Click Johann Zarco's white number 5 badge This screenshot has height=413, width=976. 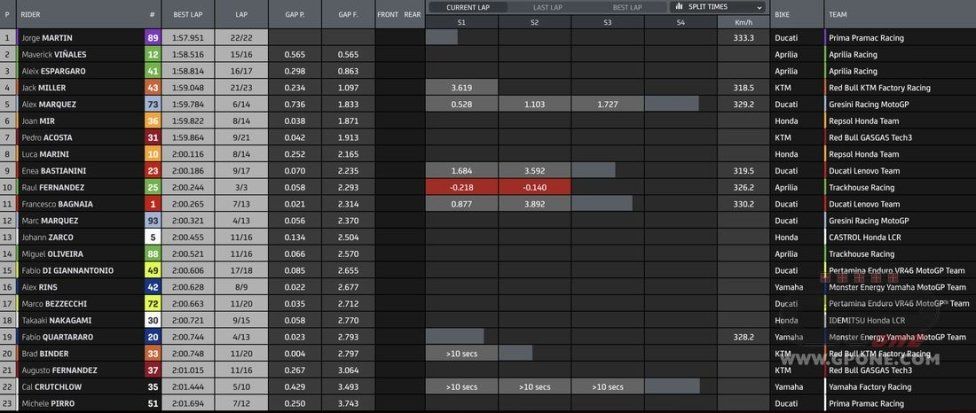152,237
